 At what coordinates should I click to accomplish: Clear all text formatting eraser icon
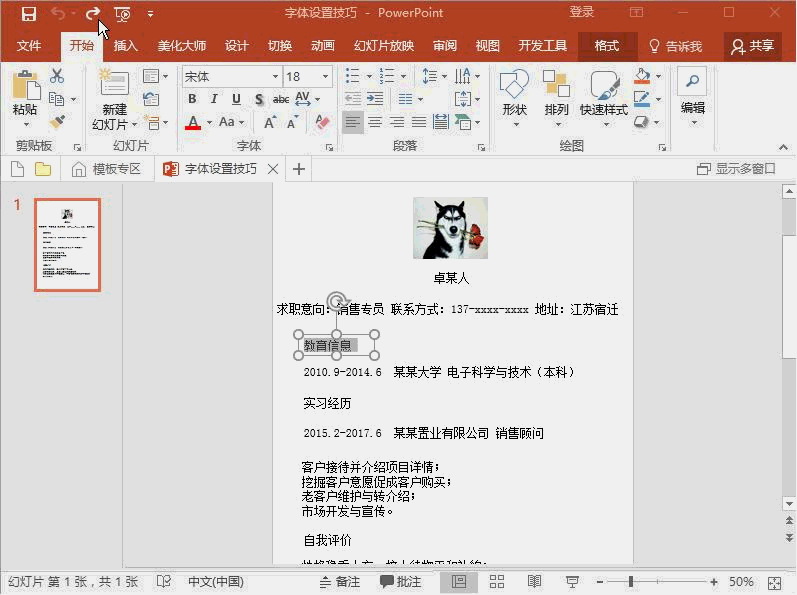tap(322, 122)
